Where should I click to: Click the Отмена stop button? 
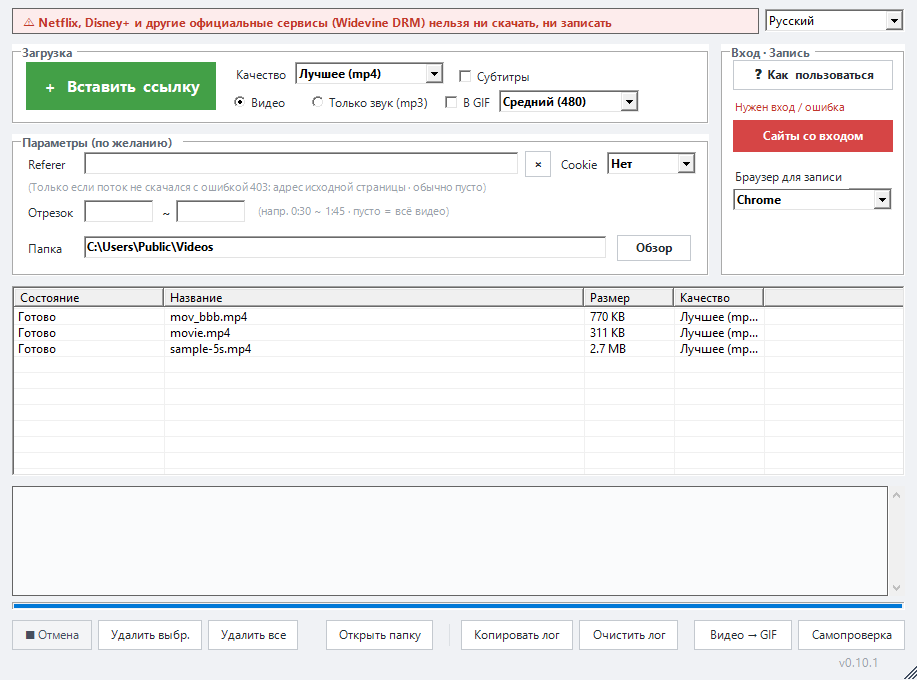click(x=52, y=635)
